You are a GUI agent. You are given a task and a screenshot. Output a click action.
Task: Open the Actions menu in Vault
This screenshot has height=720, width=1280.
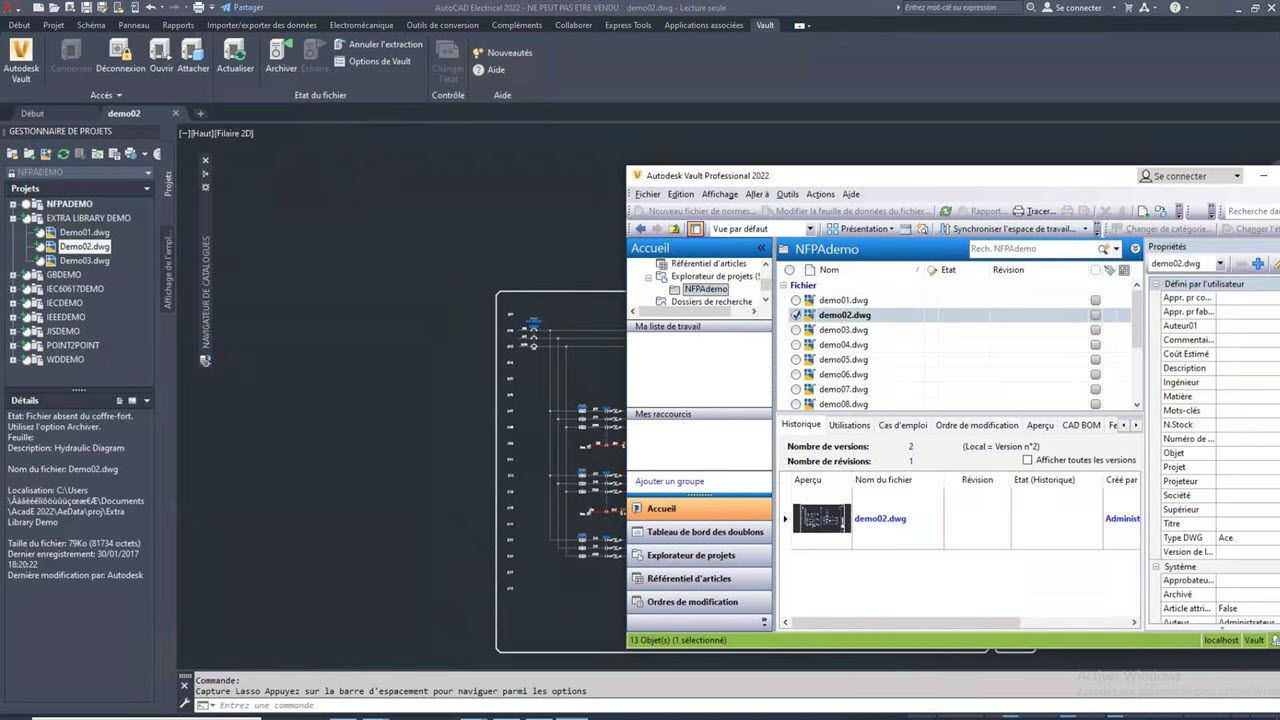point(820,194)
